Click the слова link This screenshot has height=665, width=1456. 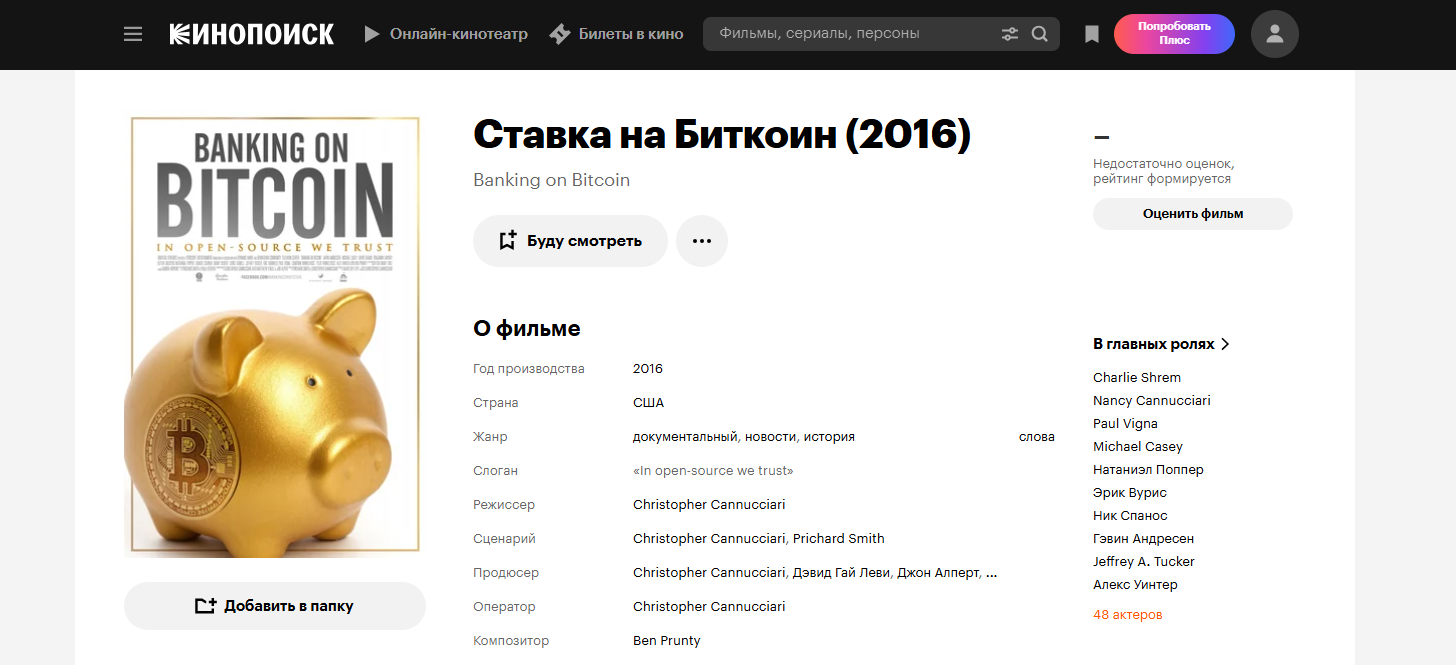coord(1037,437)
